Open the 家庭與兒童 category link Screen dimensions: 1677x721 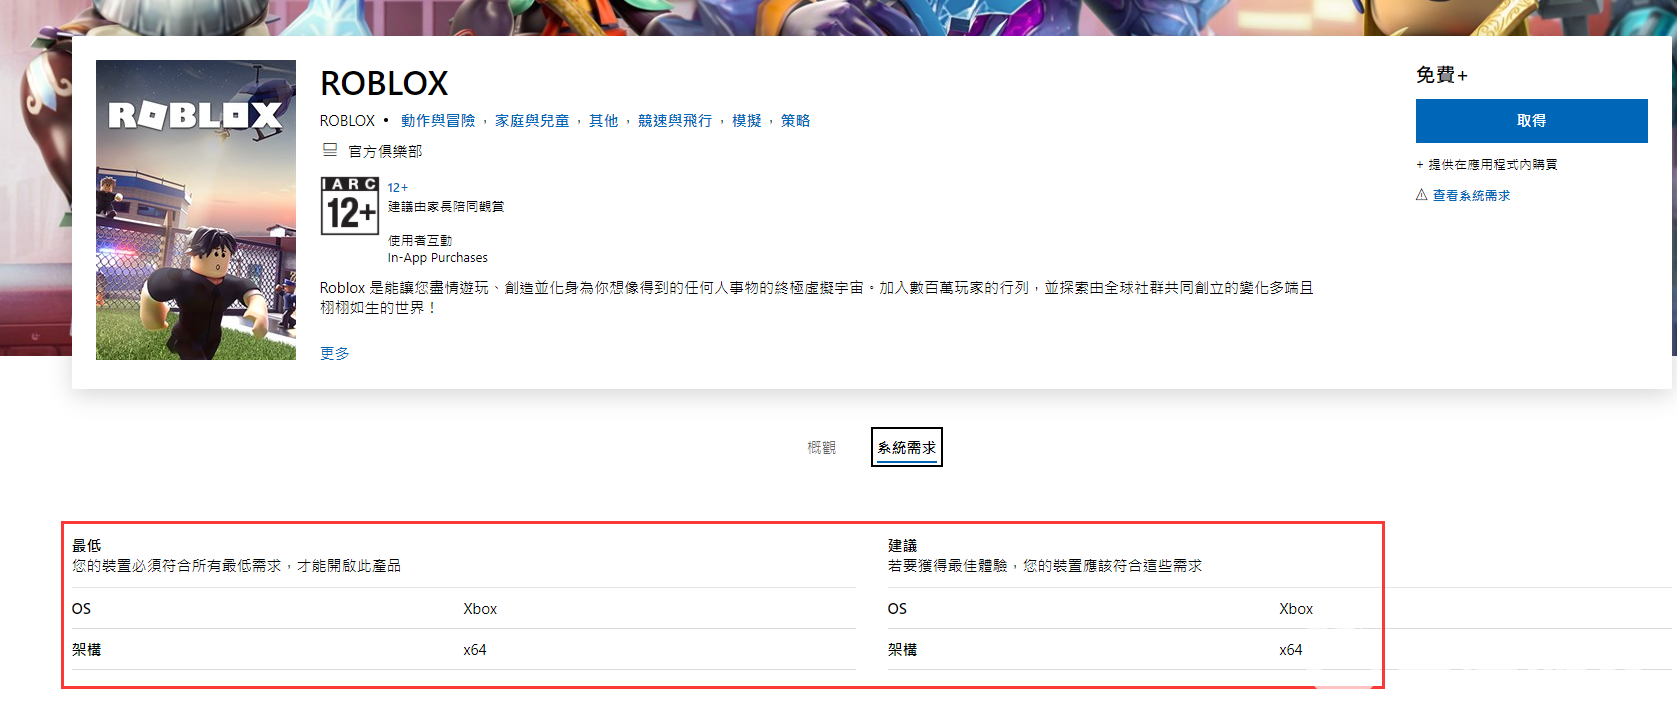pyautogui.click(x=532, y=121)
